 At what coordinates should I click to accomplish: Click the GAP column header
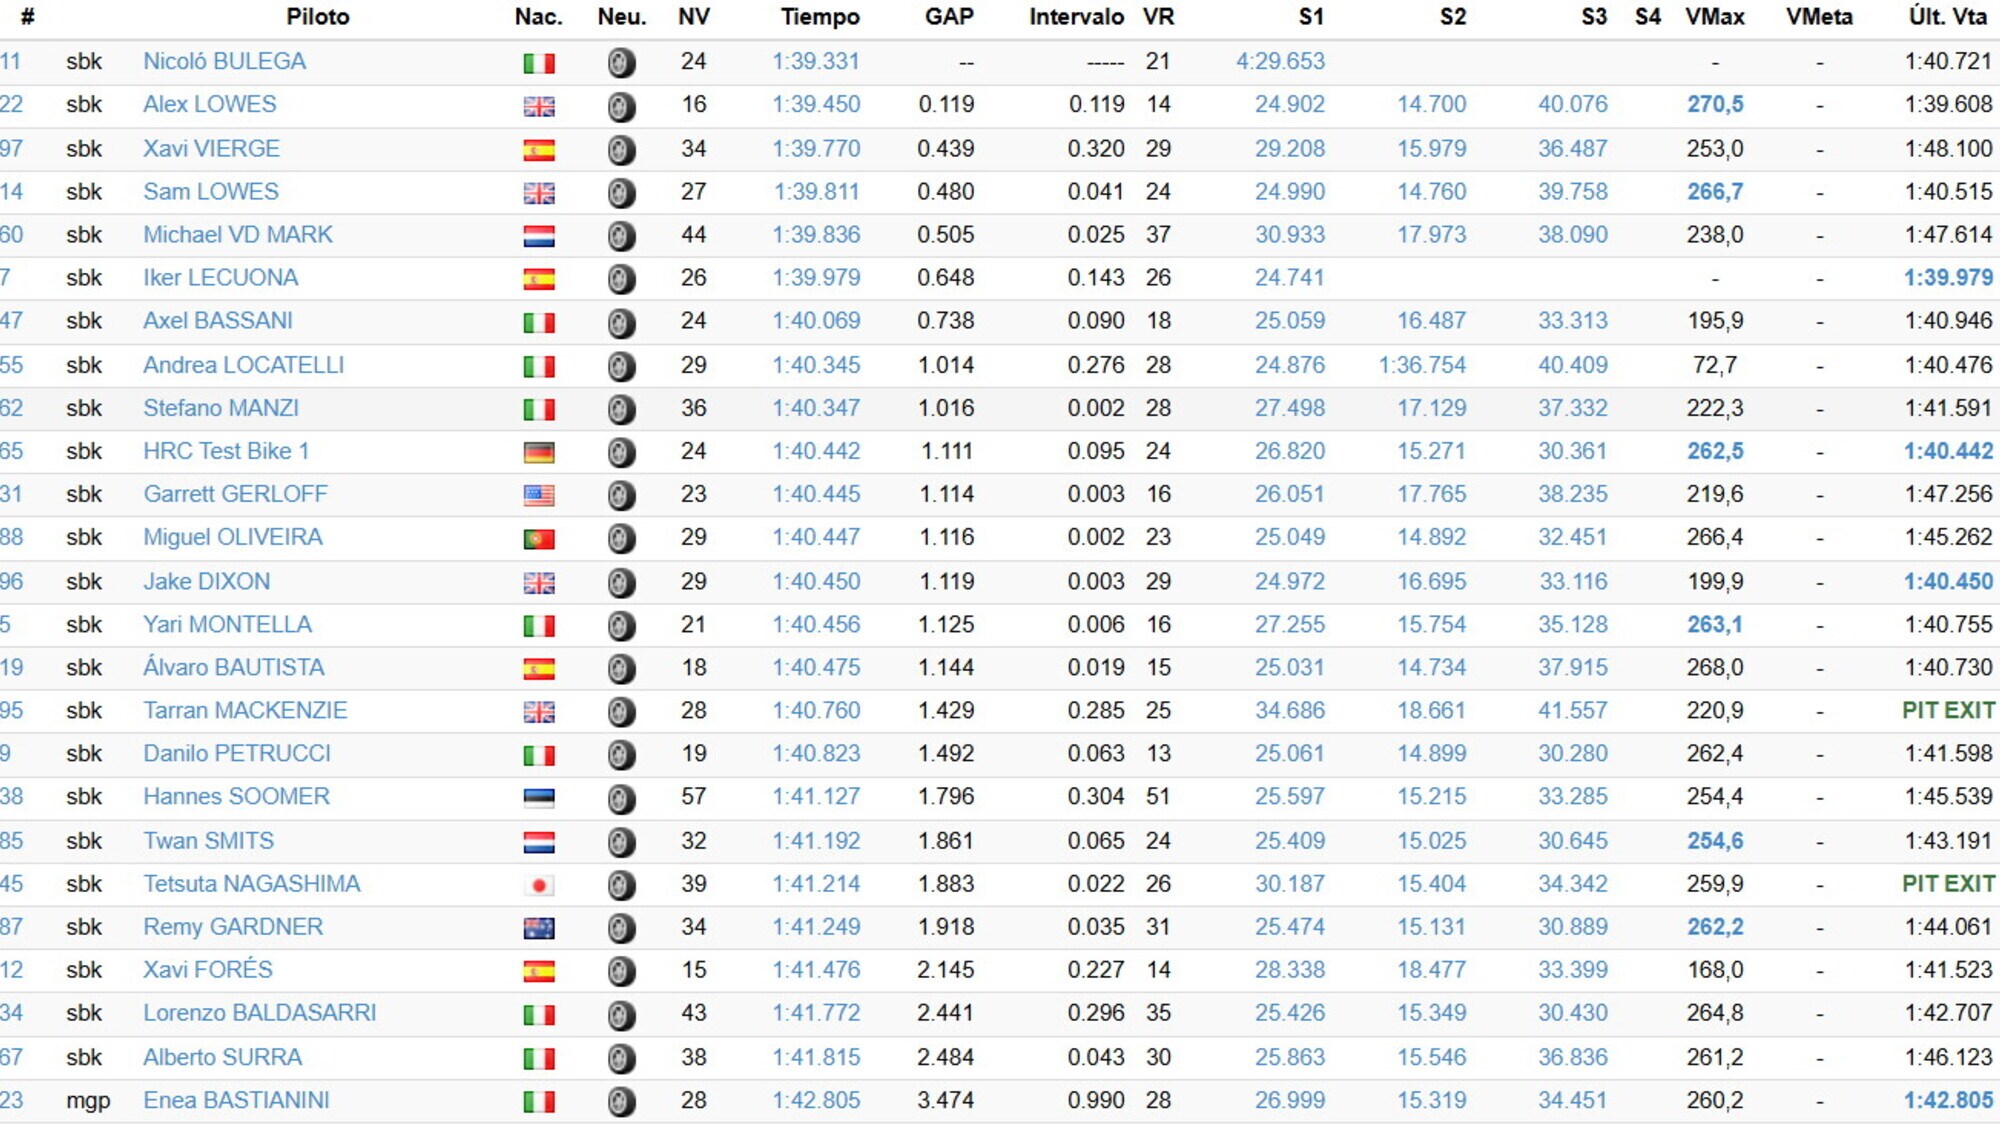(948, 17)
